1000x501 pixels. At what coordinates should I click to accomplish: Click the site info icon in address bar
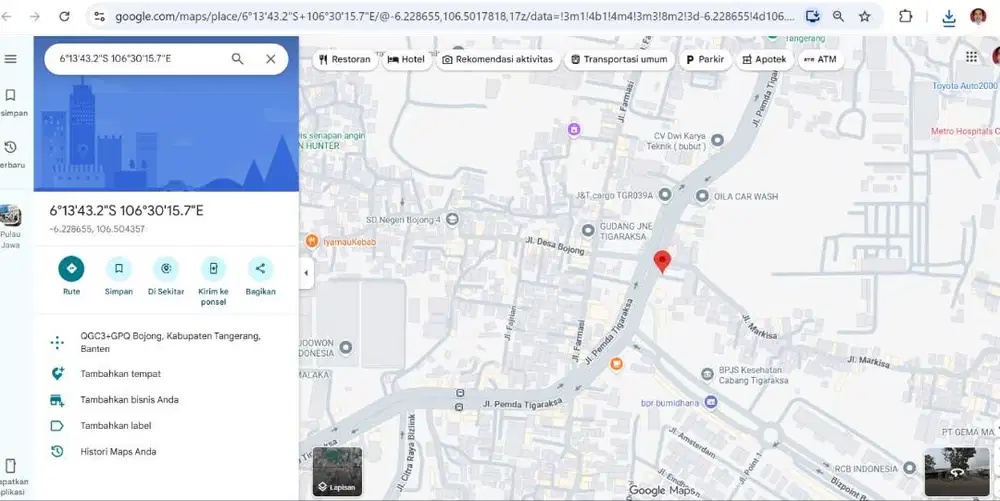pos(99,17)
